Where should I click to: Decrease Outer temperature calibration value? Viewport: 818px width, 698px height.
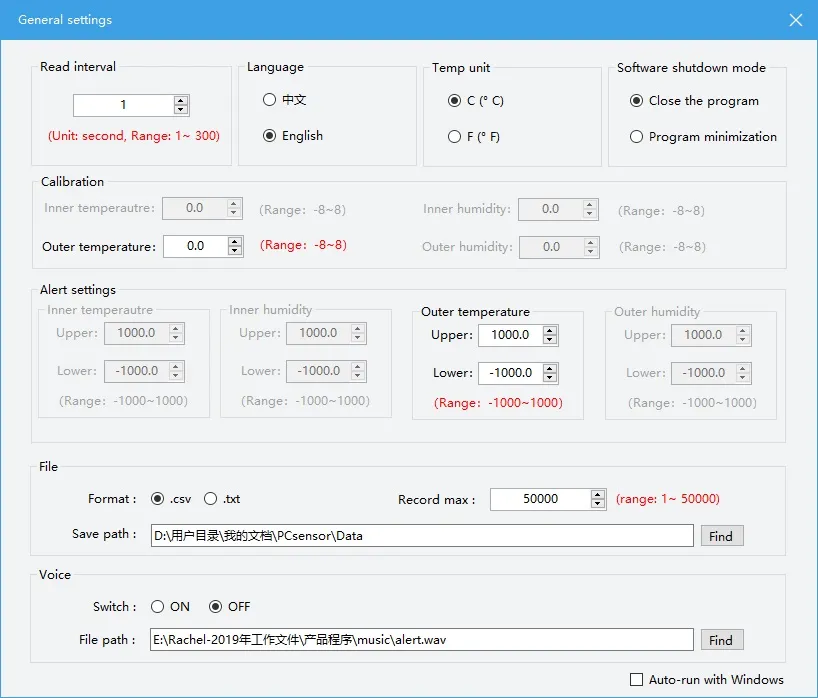point(235,251)
